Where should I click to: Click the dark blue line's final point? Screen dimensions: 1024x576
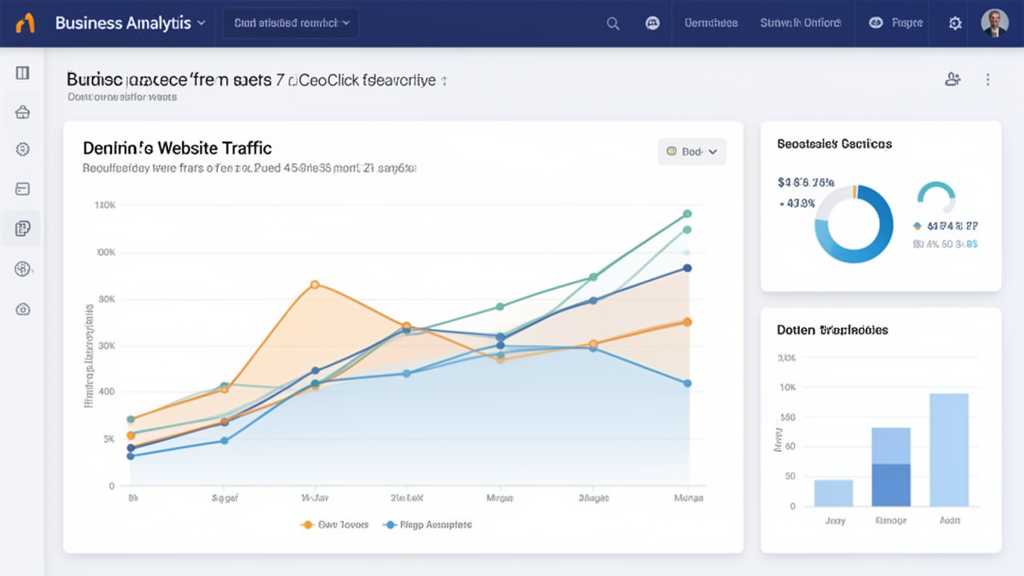click(x=687, y=268)
